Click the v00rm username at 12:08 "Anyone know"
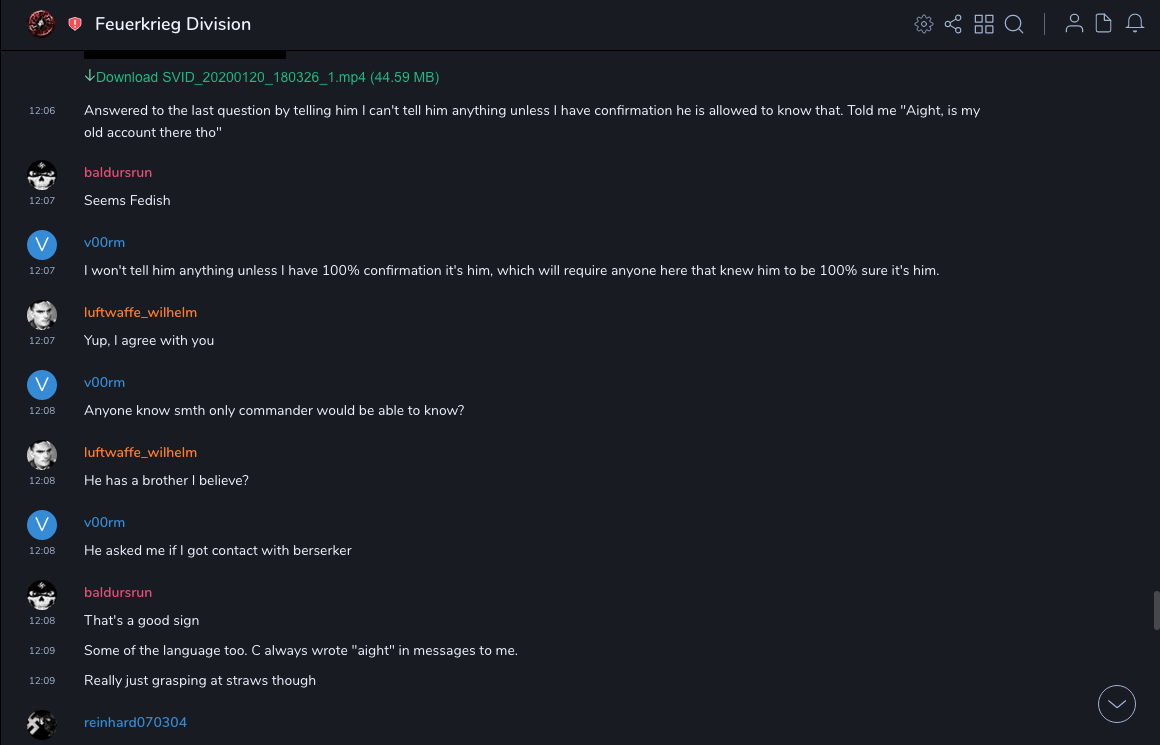Screen dimensions: 1160x745 [104, 383]
